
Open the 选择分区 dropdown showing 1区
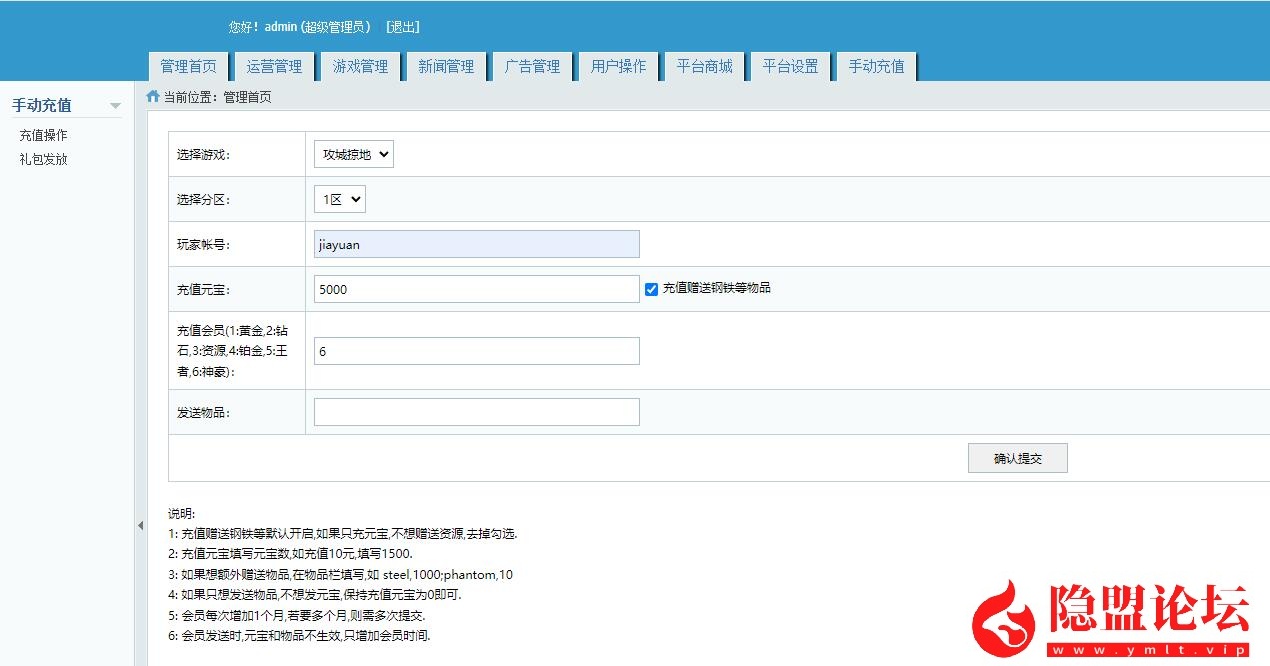click(339, 199)
